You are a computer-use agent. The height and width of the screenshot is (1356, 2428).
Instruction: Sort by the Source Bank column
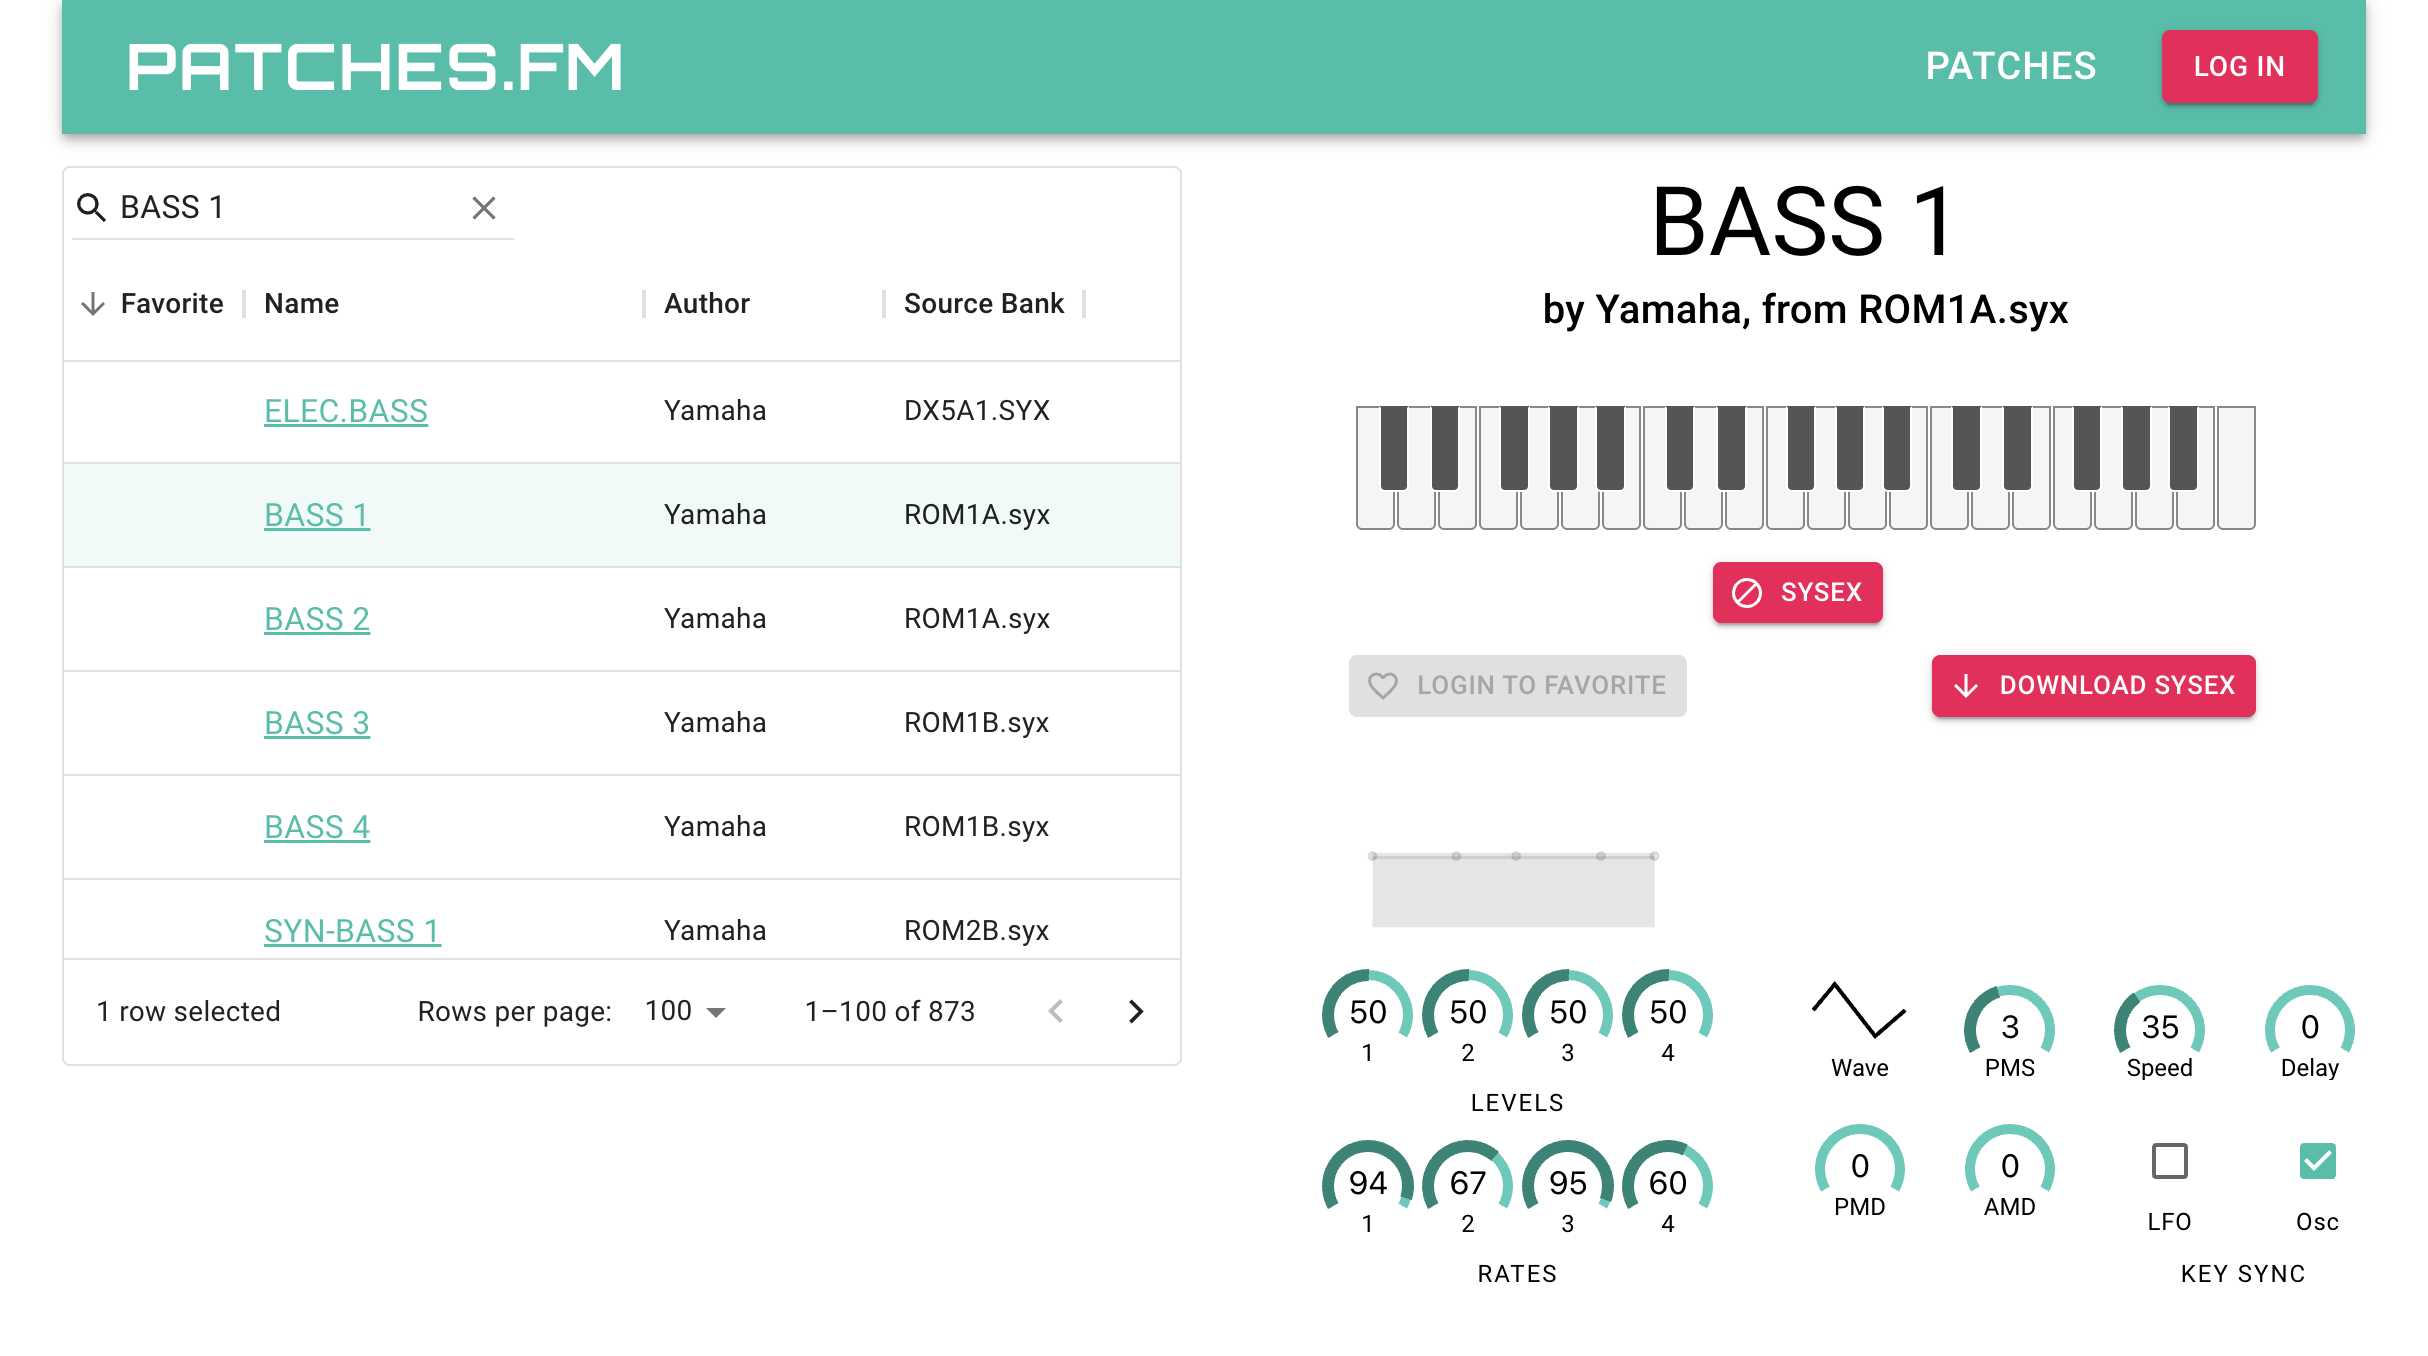click(984, 304)
